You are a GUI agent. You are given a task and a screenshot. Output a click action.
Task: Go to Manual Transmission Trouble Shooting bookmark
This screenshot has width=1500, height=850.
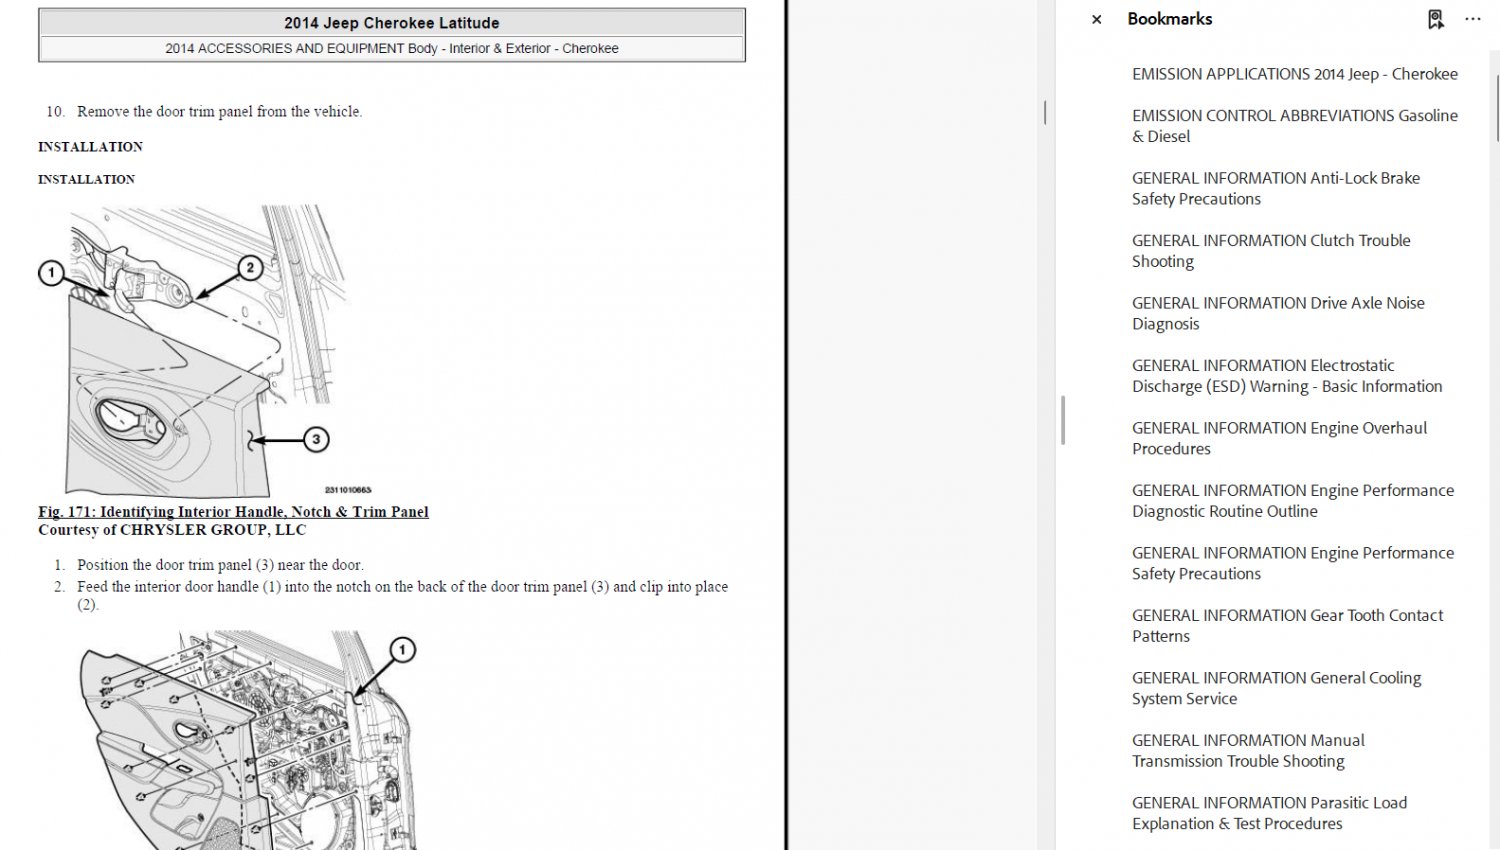click(x=1248, y=751)
